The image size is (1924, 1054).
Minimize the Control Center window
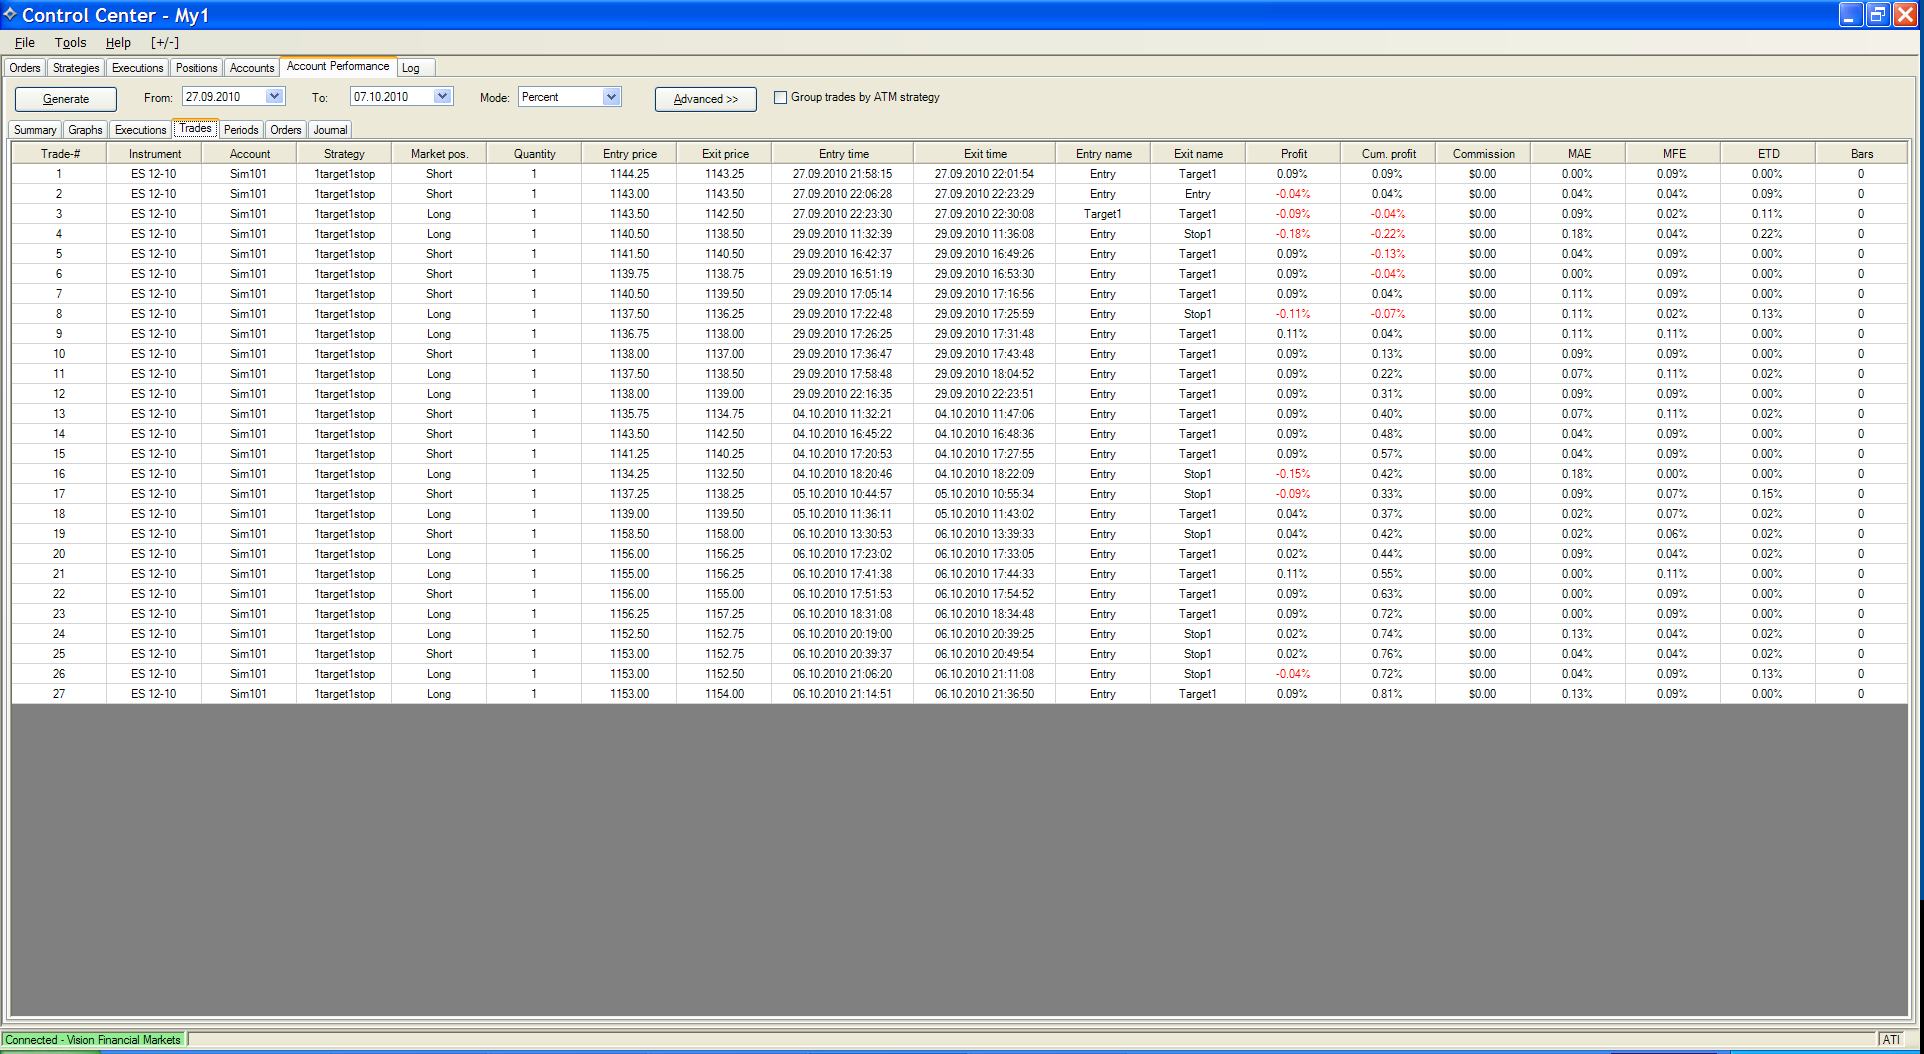click(1850, 14)
